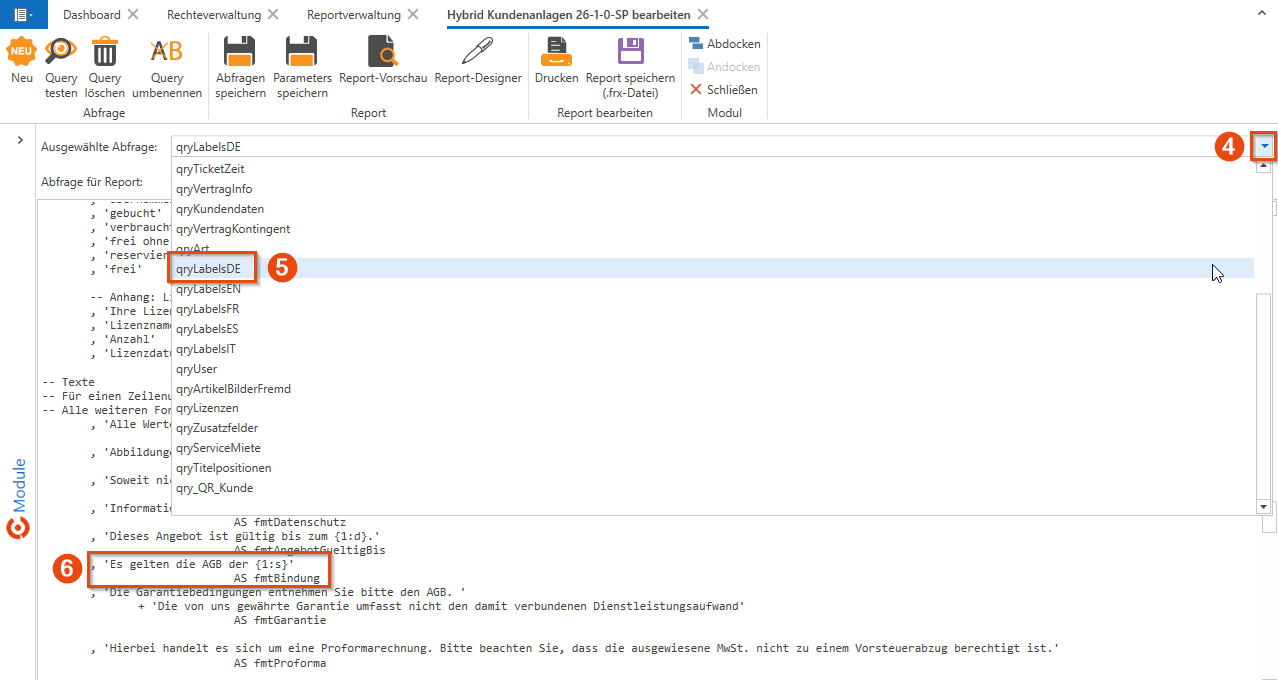Click Parameters speichern

coord(302,66)
